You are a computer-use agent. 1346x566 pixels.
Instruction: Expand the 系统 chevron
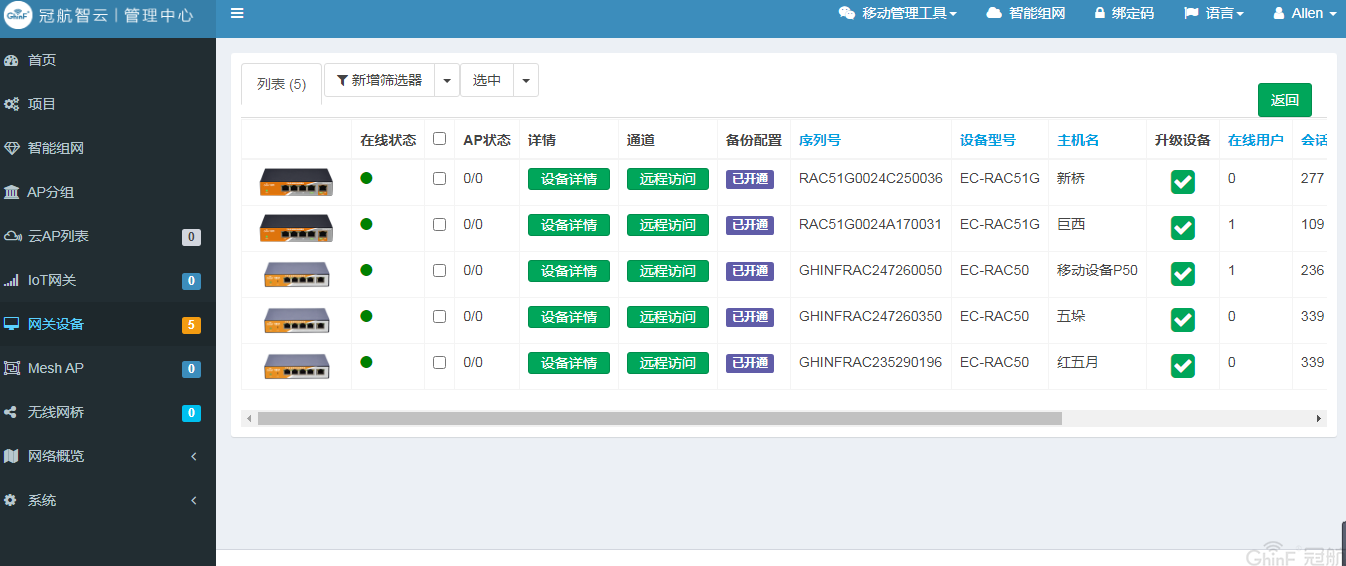click(x=194, y=500)
